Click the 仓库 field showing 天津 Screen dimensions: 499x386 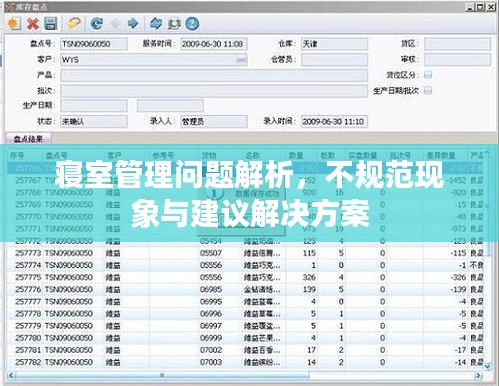click(334, 44)
